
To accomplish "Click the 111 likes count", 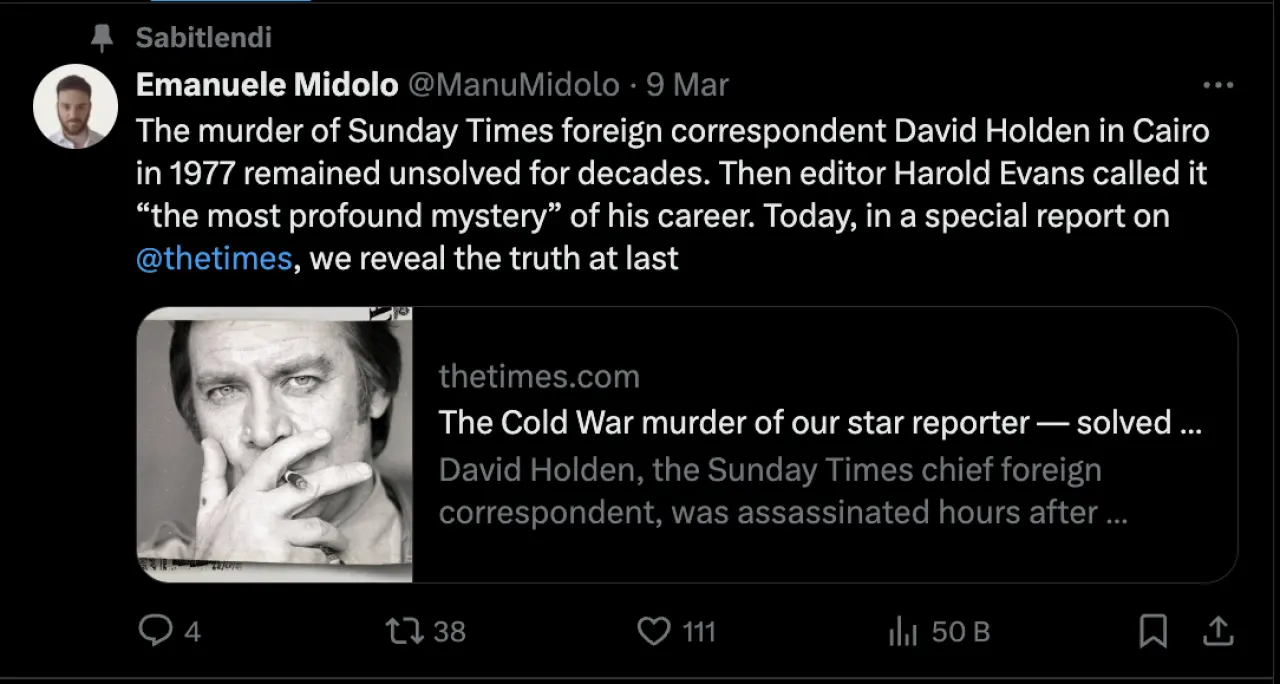I will 699,632.
